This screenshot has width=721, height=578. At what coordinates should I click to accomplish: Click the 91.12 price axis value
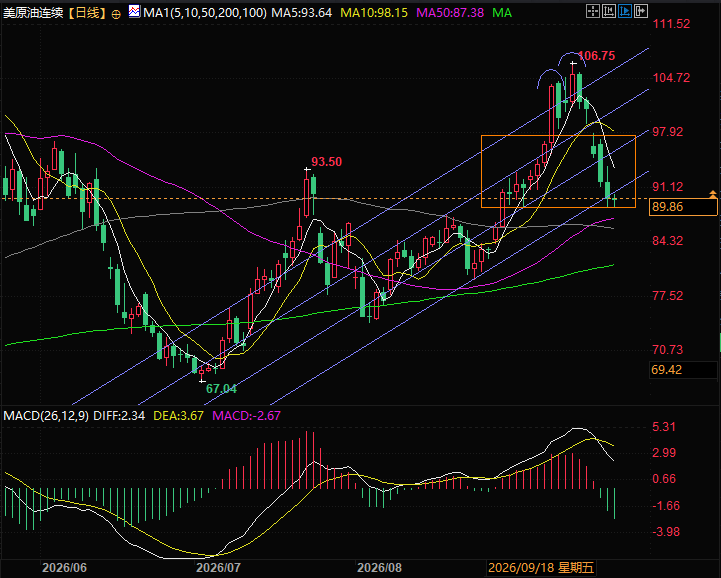point(668,187)
